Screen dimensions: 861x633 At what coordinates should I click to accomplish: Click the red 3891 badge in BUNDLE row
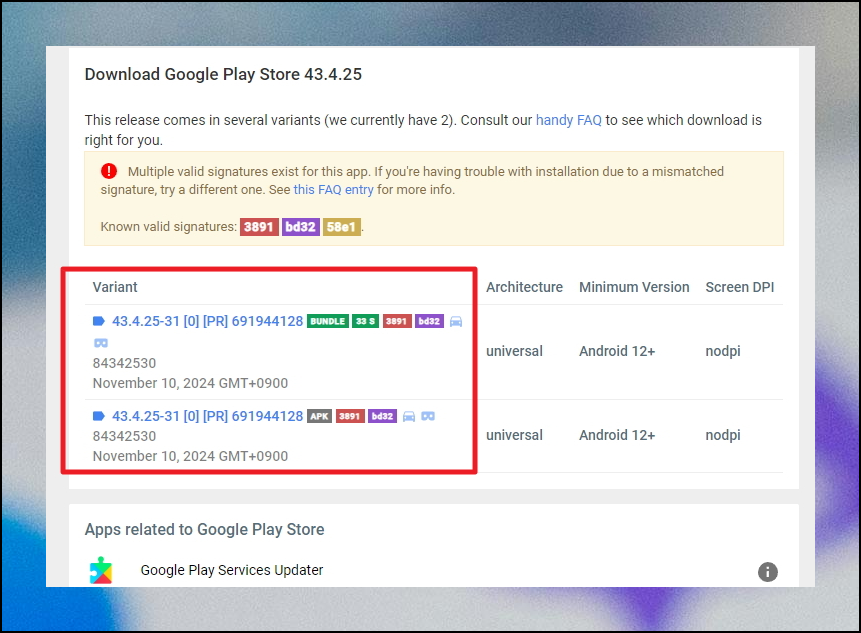coord(397,321)
